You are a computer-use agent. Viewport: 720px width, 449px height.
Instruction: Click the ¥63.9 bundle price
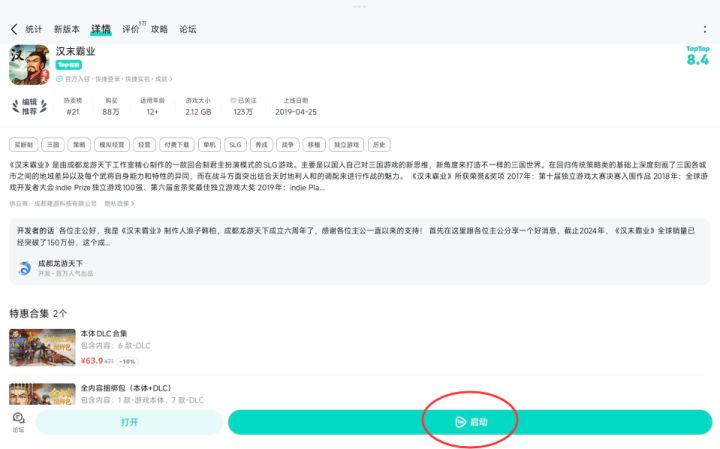(91, 361)
